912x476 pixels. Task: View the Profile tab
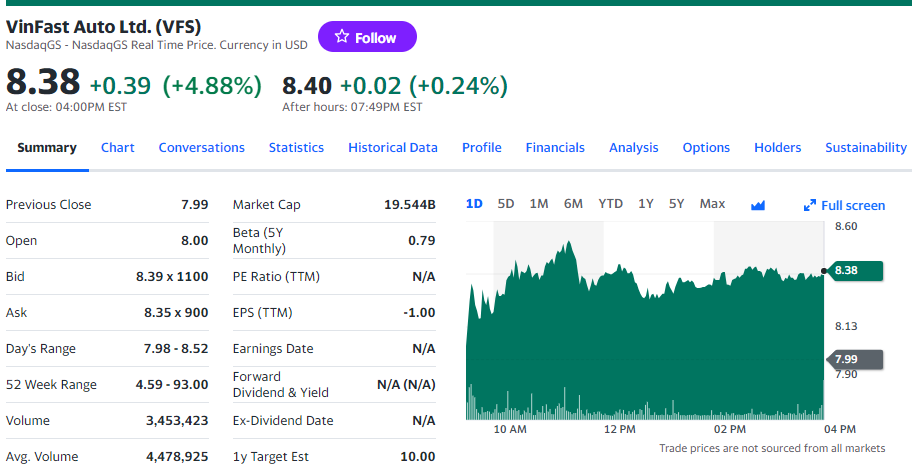[481, 147]
